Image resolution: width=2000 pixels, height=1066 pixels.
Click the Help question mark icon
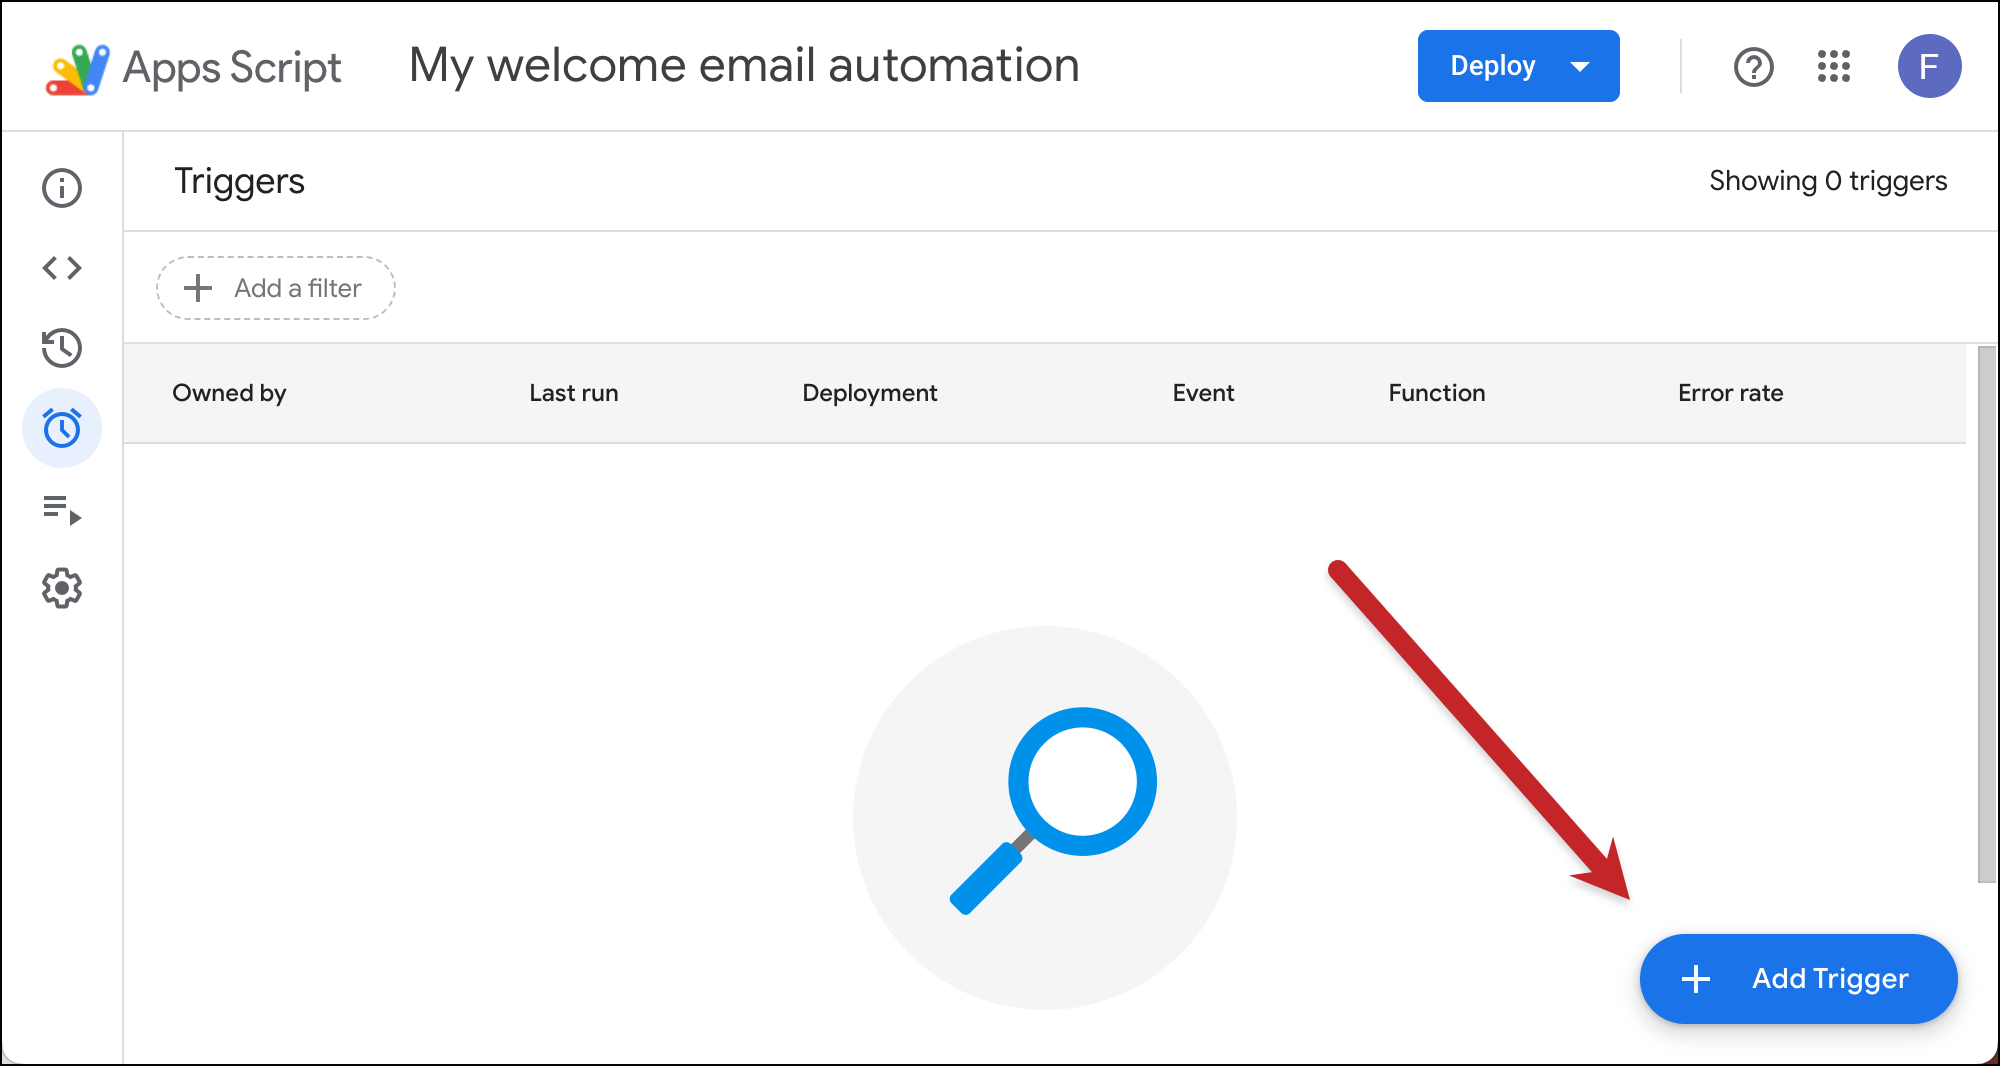[x=1753, y=67]
